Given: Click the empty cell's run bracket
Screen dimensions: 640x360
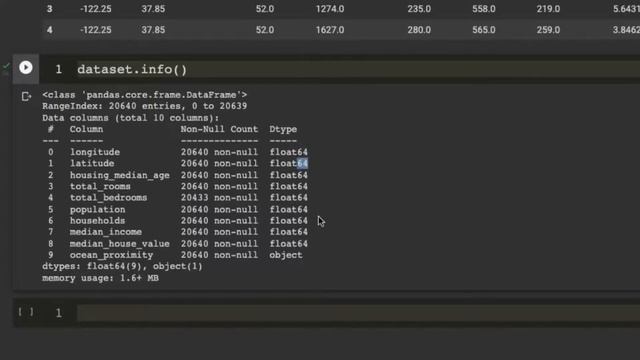Looking at the screenshot, I should coord(26,312).
